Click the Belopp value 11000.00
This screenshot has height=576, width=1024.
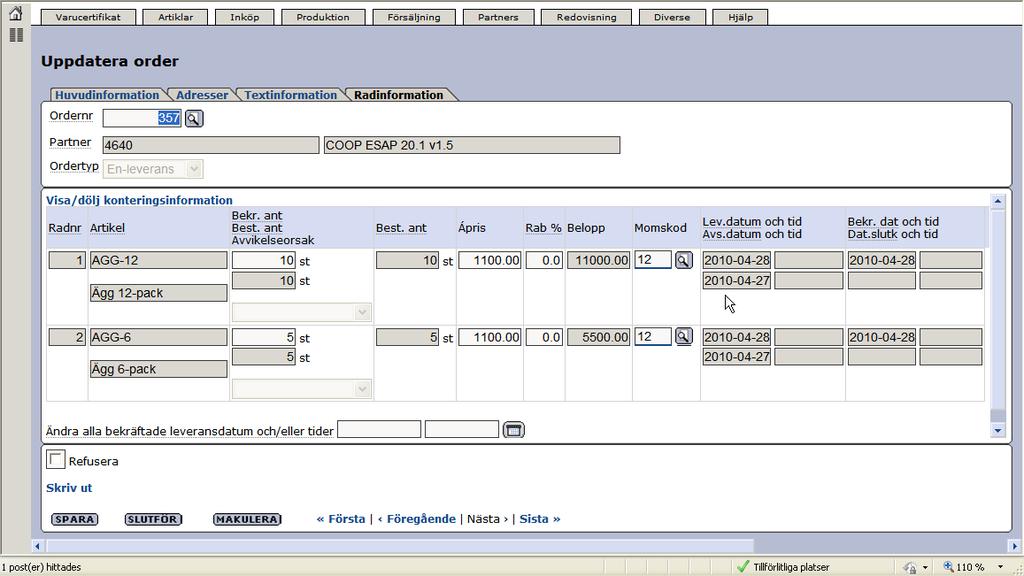tap(598, 260)
